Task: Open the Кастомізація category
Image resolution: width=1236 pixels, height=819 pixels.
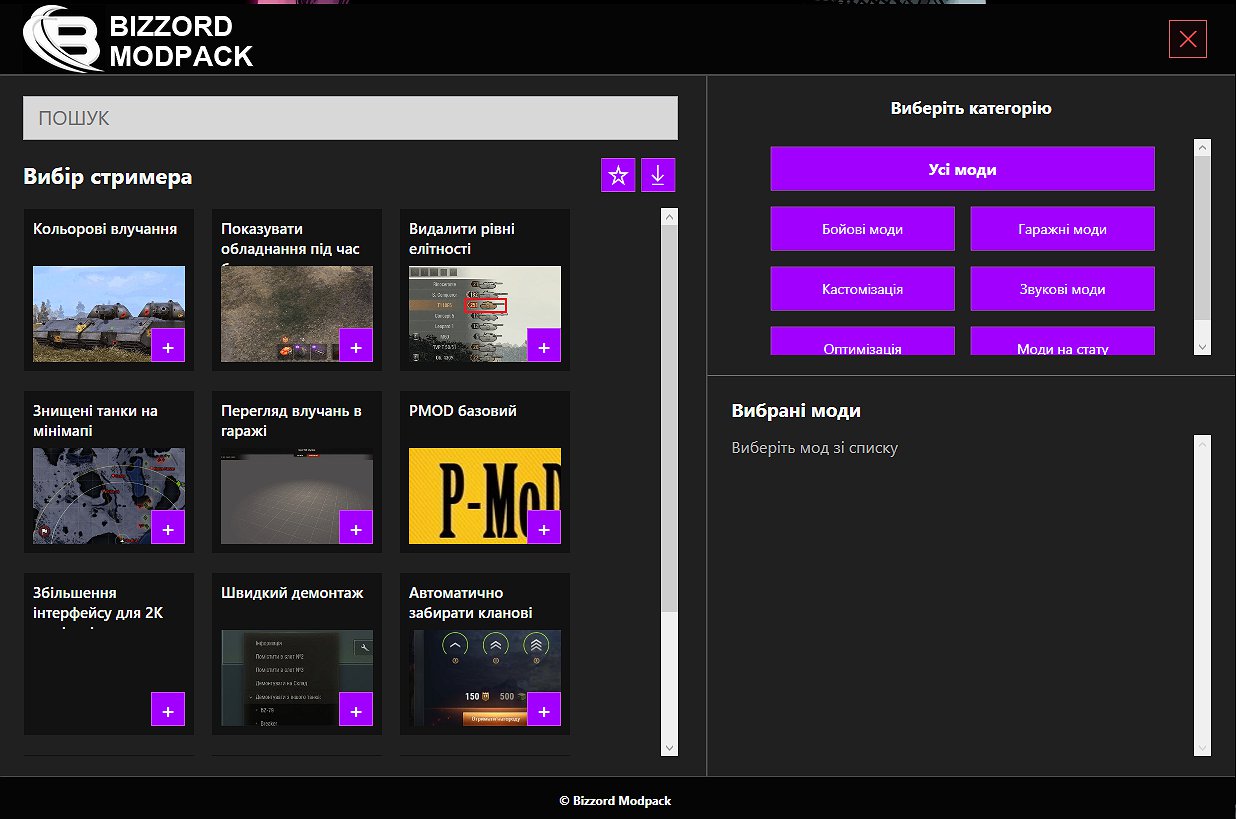Action: [862, 289]
